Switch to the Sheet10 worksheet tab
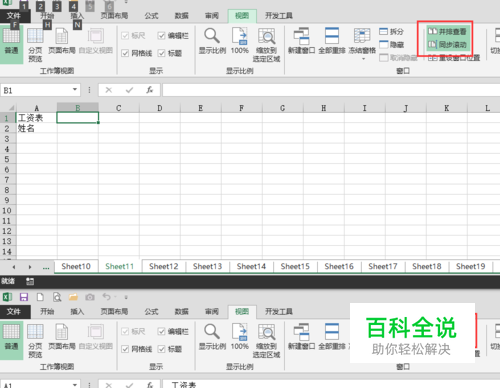This screenshot has width=500, height=388. [x=76, y=266]
